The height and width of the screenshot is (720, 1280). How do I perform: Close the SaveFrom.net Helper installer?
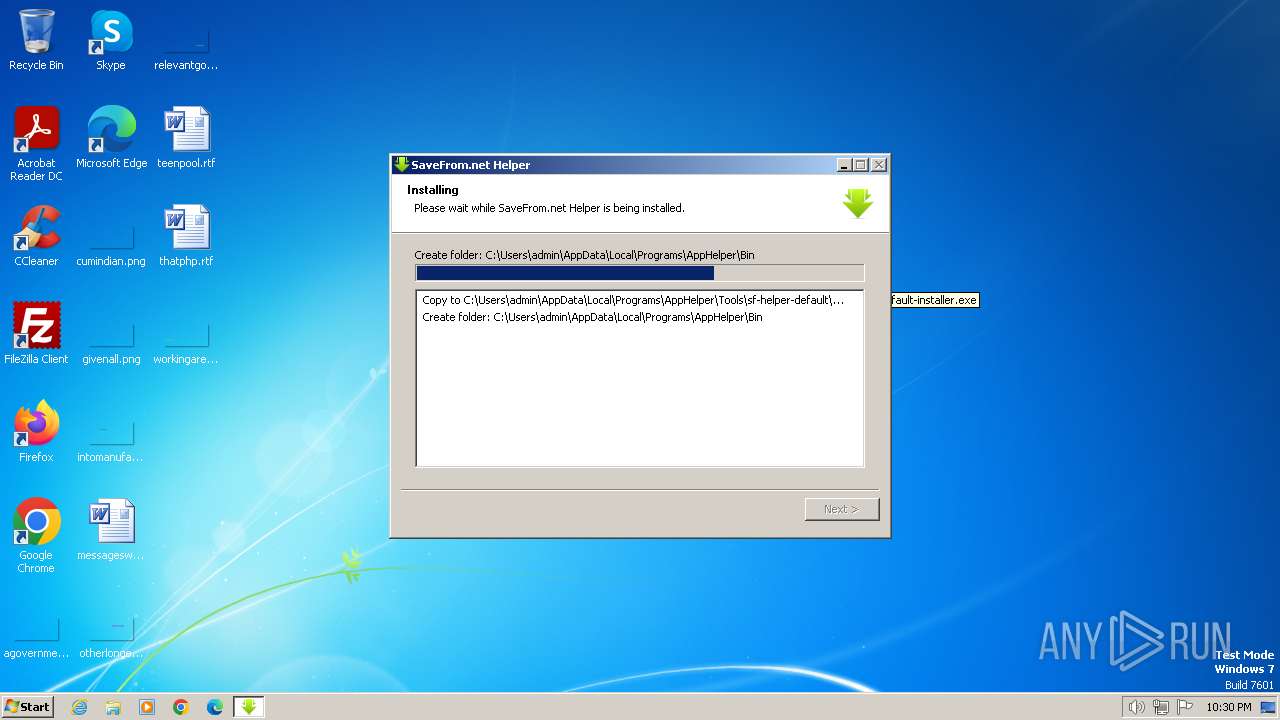(879, 165)
